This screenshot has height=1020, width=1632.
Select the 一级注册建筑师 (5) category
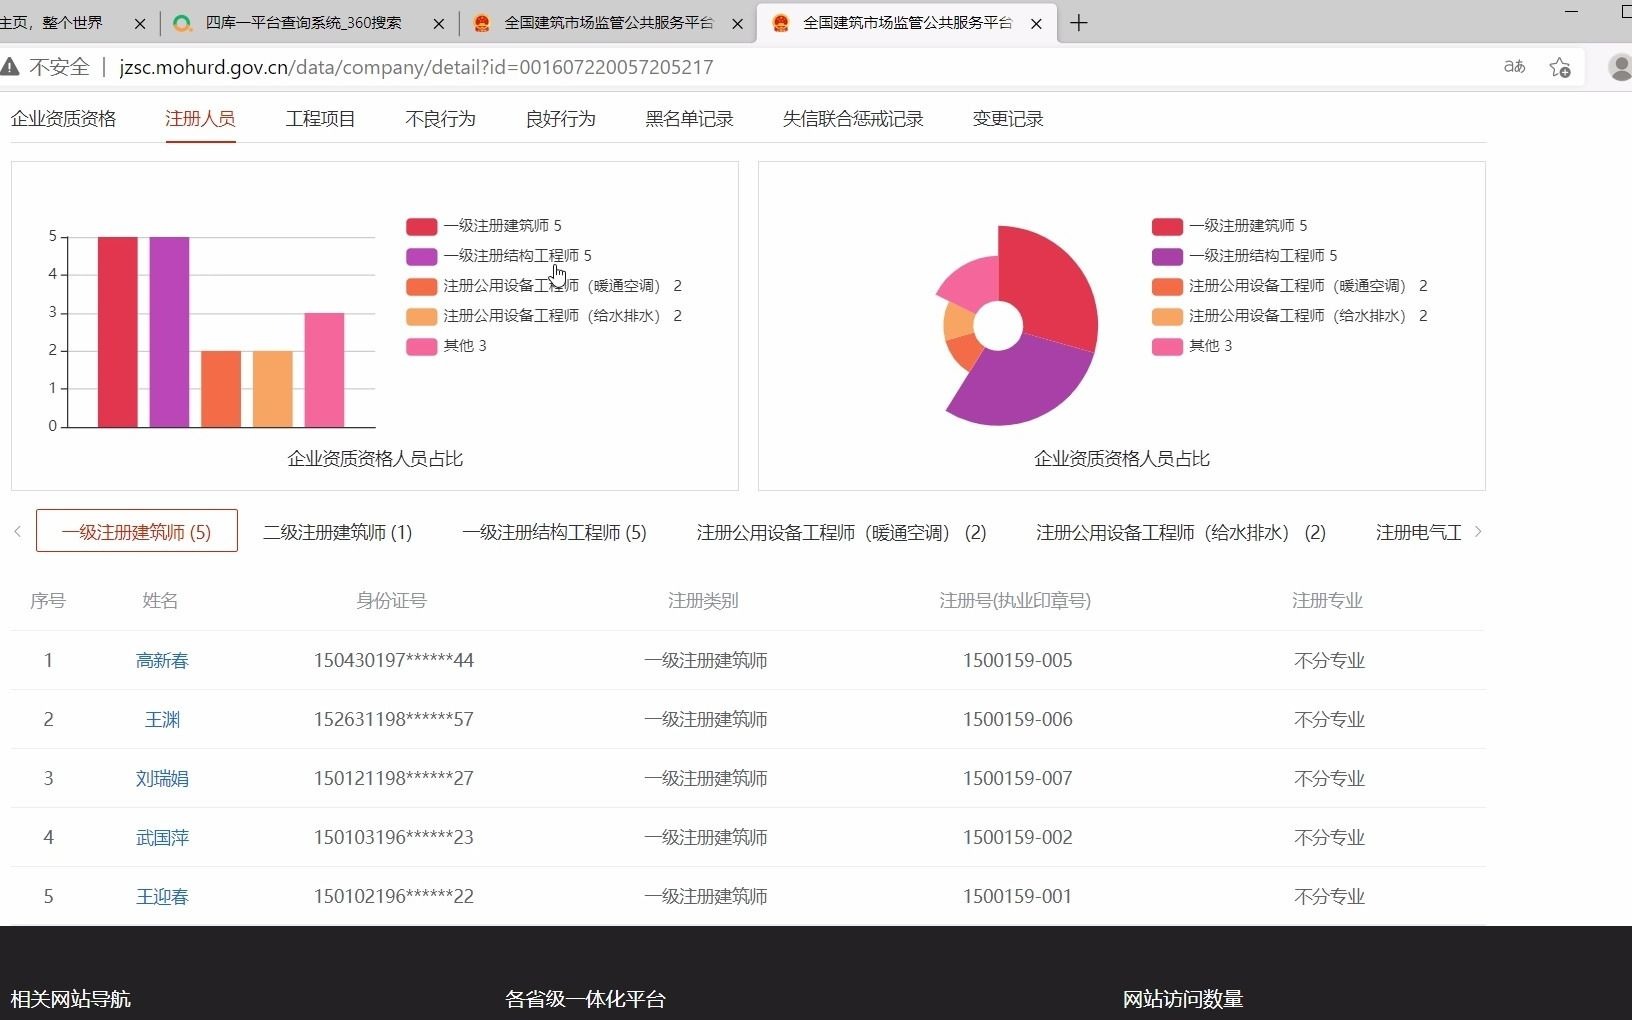(x=136, y=531)
